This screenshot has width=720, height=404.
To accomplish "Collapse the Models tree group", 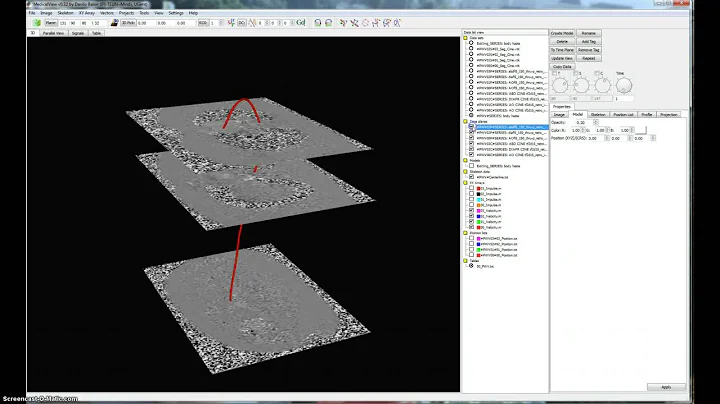I will (465, 161).
